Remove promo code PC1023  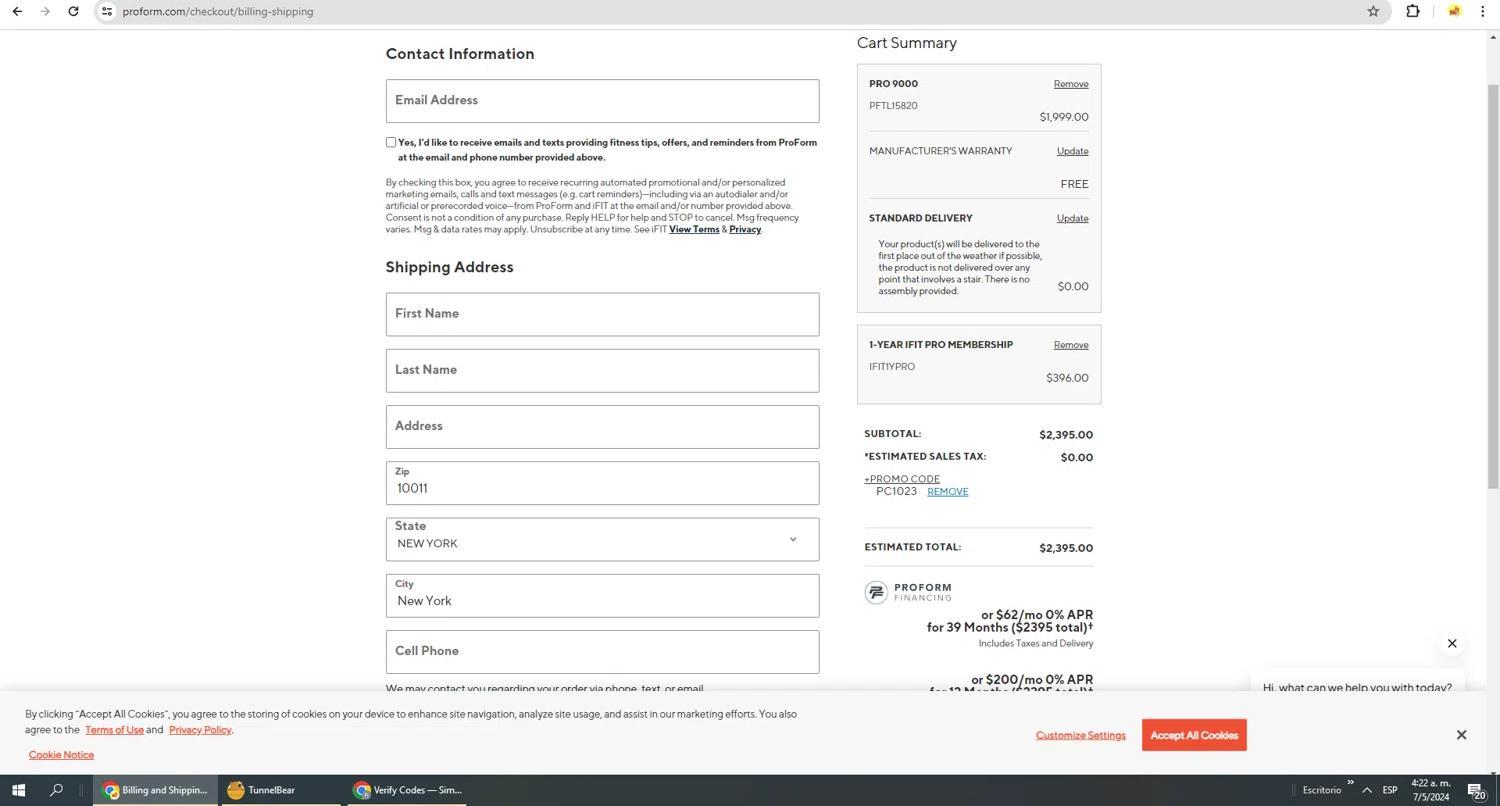point(947,492)
